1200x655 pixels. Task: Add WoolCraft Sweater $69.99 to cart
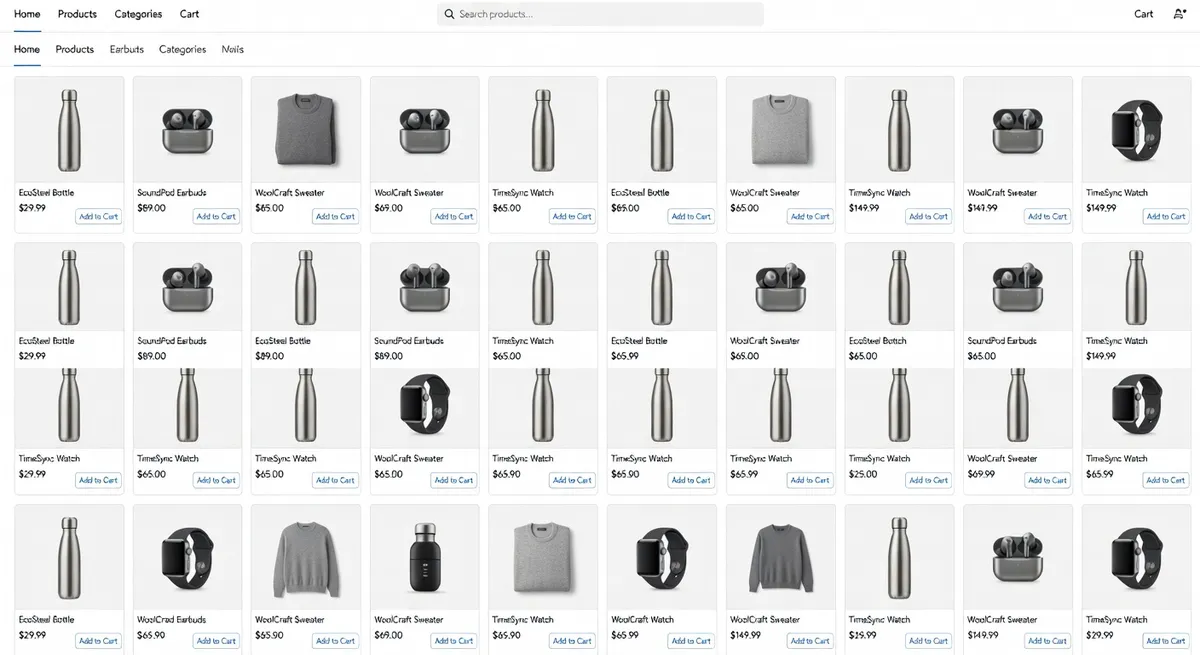point(1047,480)
